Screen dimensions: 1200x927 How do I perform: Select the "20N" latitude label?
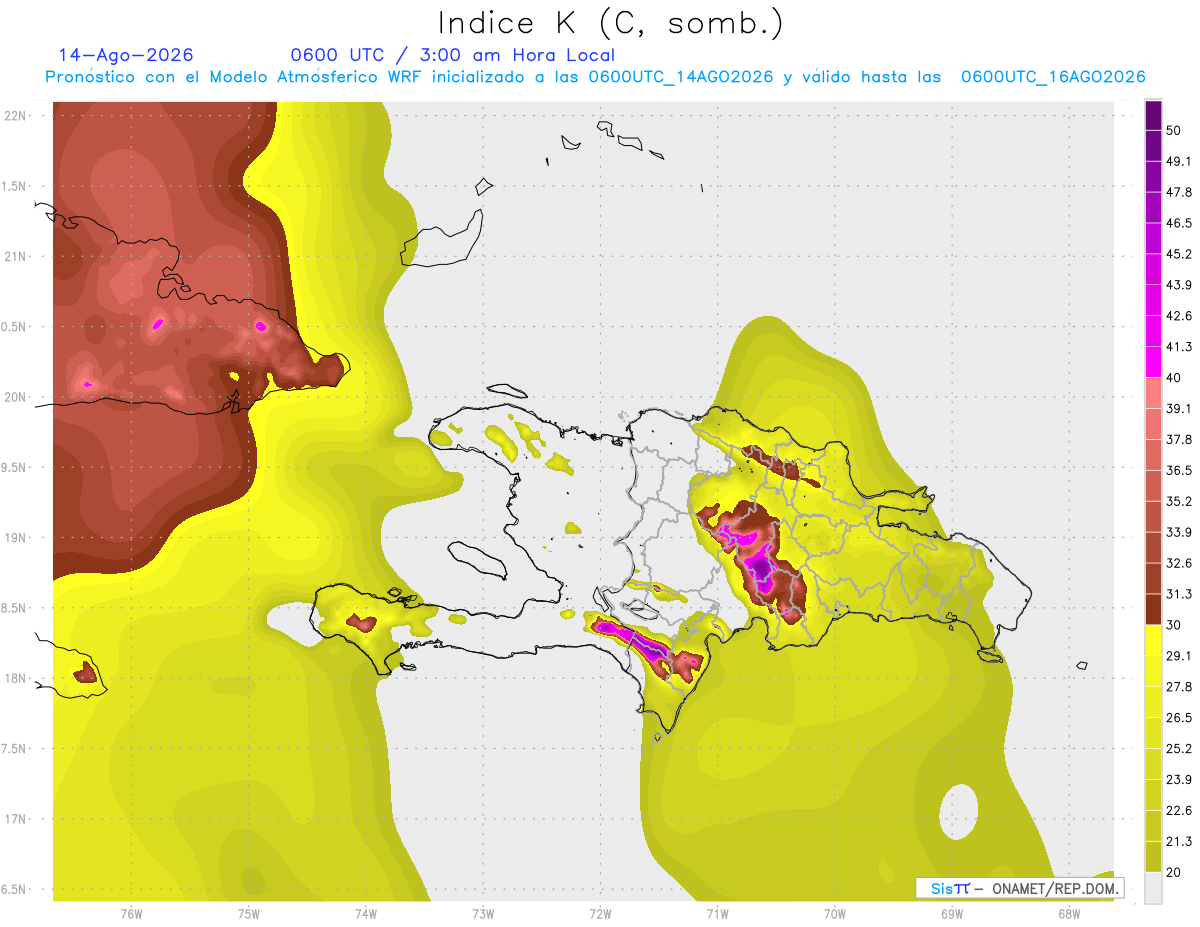tap(15, 397)
